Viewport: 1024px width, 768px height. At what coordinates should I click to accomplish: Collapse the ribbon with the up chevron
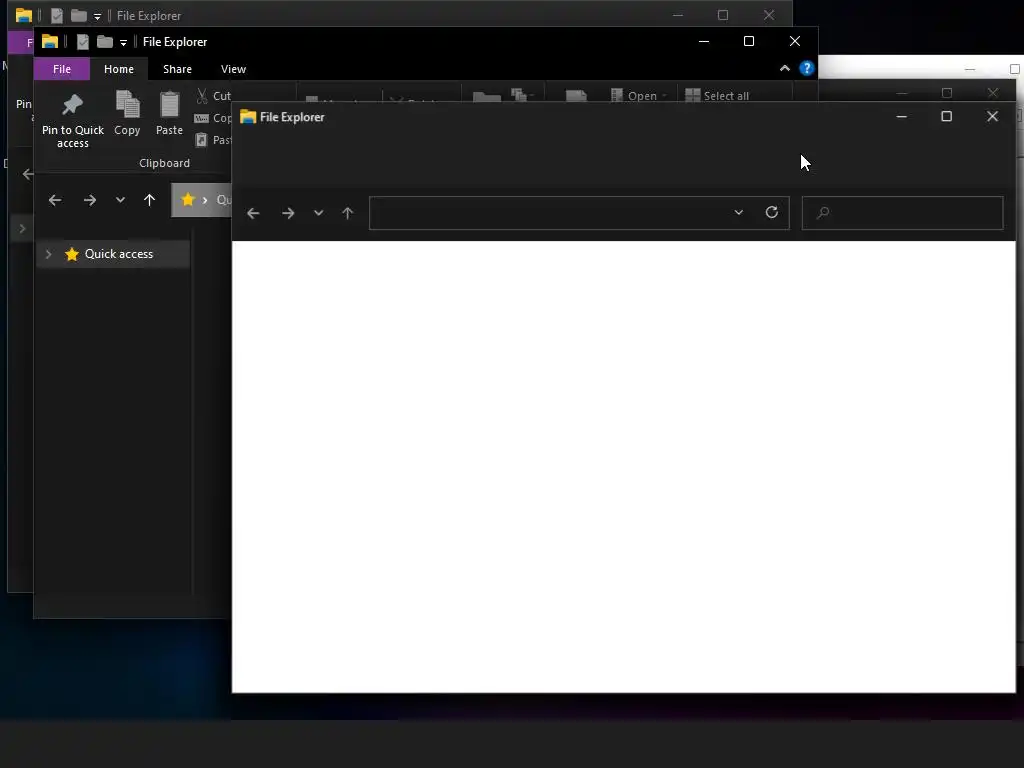tap(785, 68)
